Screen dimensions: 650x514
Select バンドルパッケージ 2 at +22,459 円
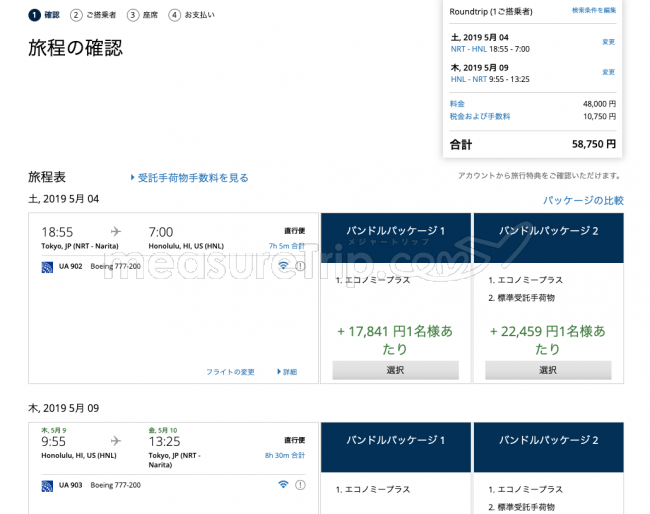(x=548, y=370)
